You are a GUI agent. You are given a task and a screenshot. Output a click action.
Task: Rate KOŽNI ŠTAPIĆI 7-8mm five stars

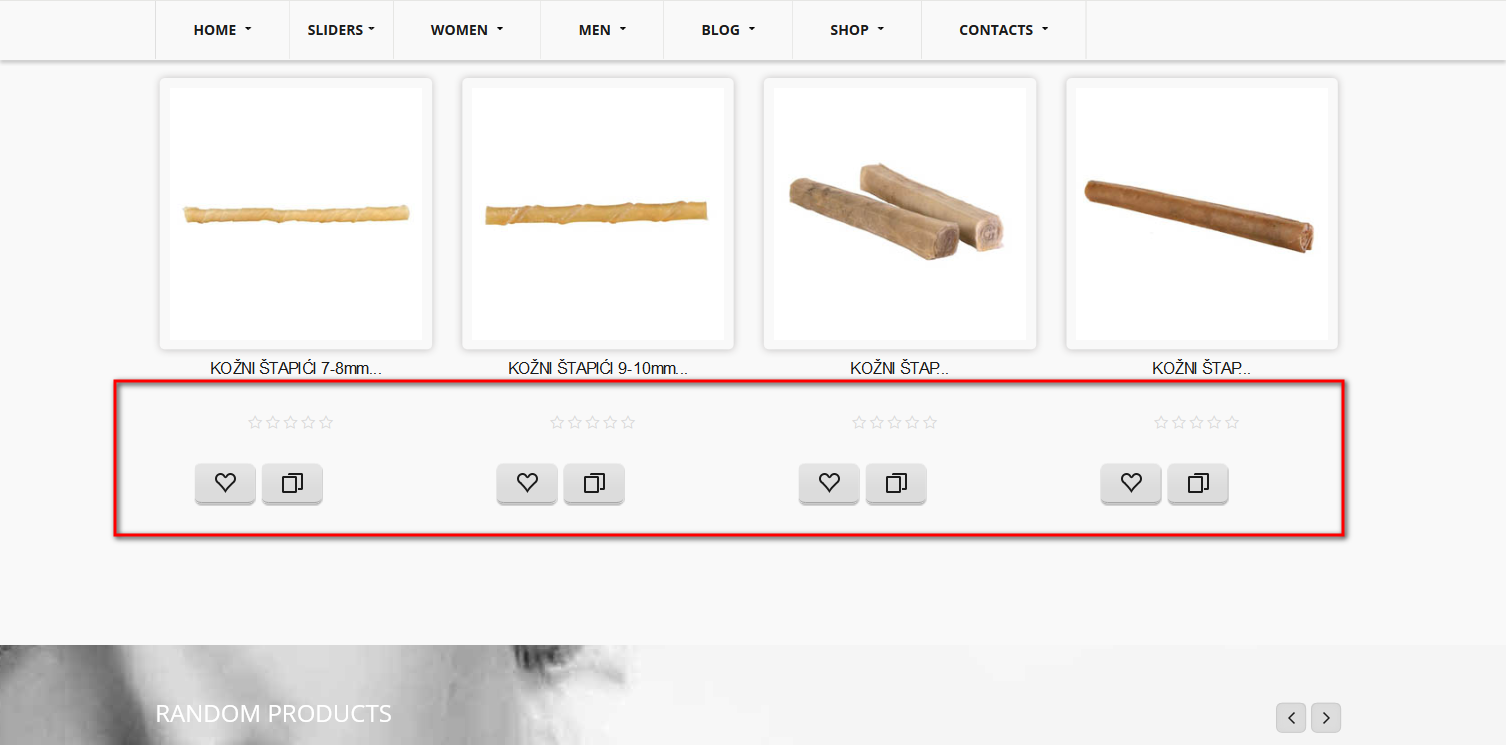click(x=326, y=423)
